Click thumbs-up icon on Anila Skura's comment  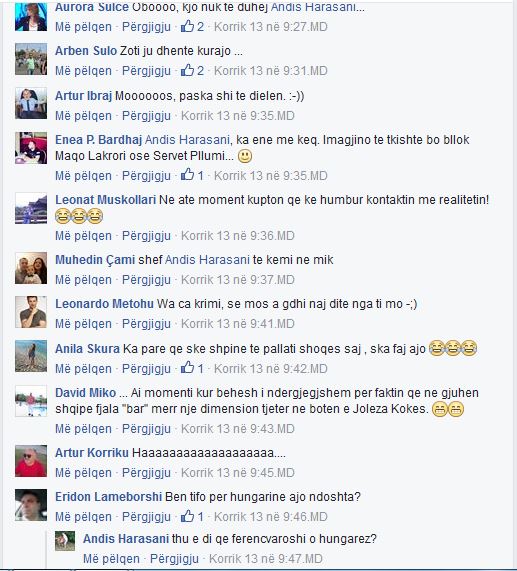188,368
